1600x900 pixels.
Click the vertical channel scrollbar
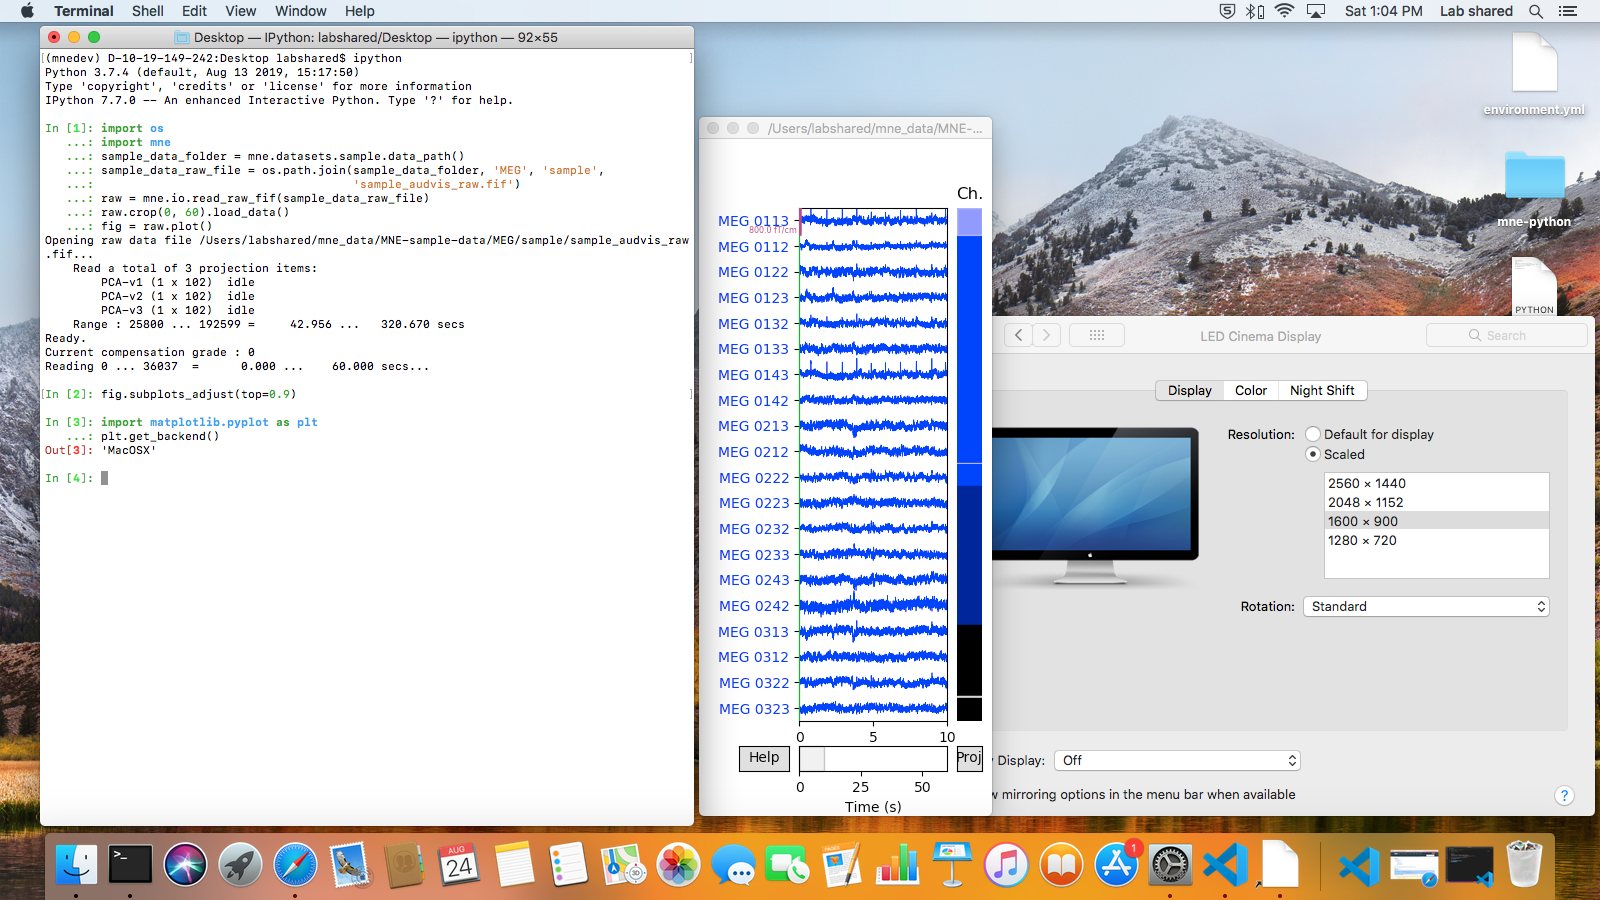pos(969,464)
